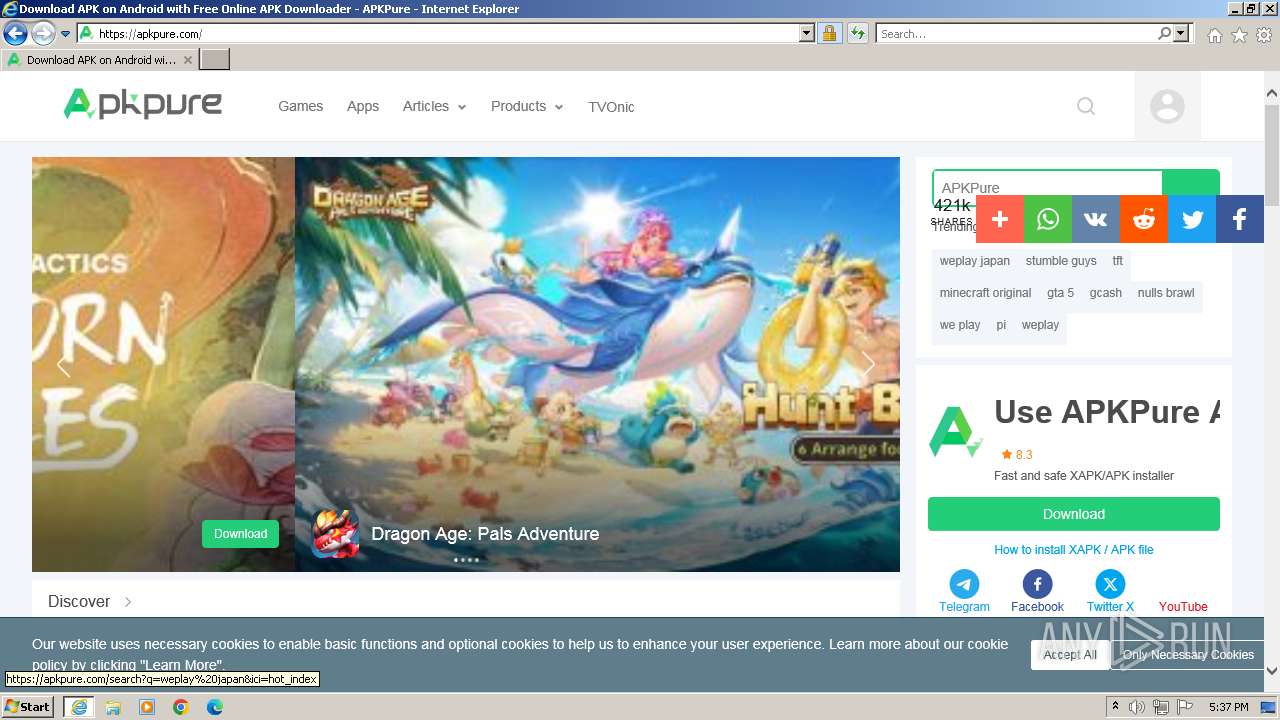
Task: Click the APKPure app logo icon
Action: point(955,432)
